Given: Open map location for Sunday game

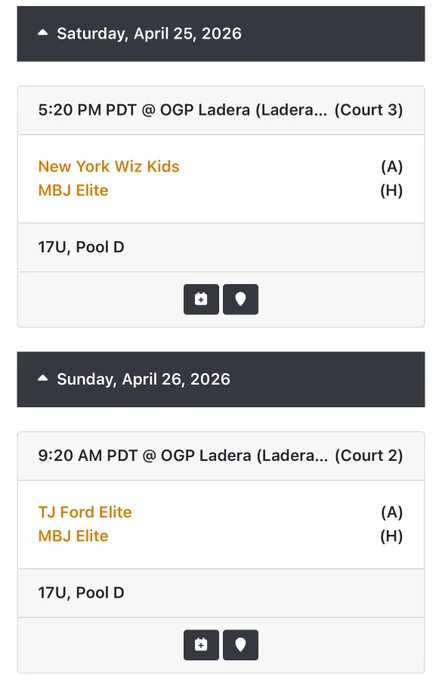Looking at the screenshot, I should [x=241, y=645].
